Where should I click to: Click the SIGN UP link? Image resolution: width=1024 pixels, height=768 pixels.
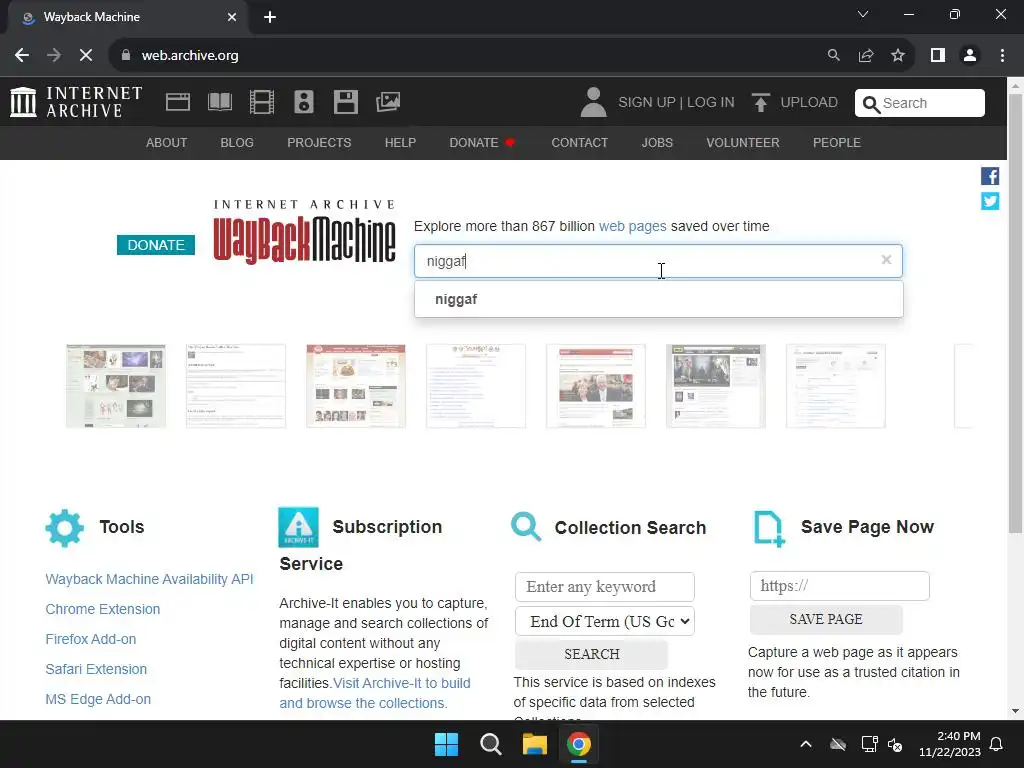(x=647, y=103)
